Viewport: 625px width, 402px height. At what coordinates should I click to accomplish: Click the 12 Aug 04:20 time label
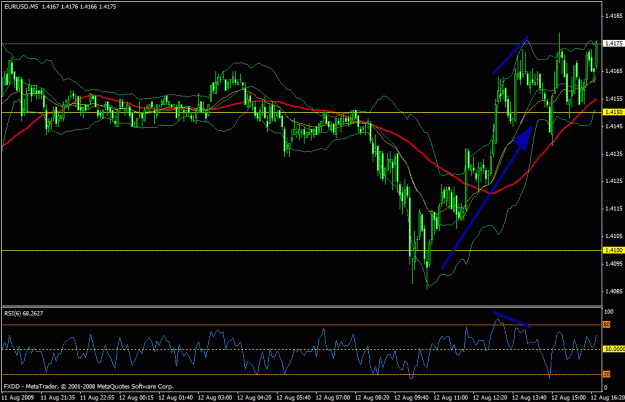click(x=254, y=398)
